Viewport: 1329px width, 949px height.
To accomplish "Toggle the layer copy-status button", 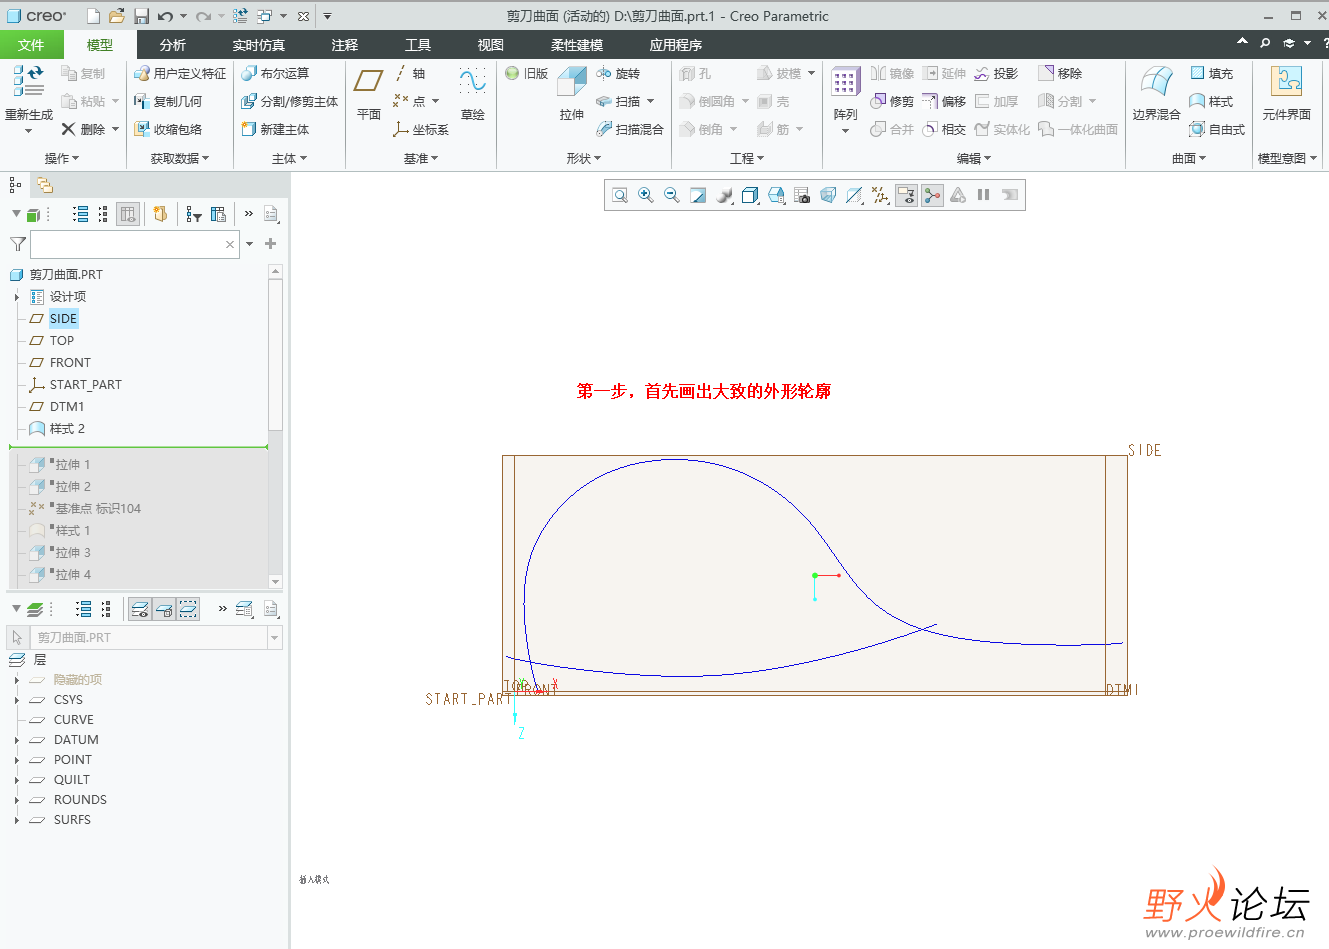I will 164,609.
